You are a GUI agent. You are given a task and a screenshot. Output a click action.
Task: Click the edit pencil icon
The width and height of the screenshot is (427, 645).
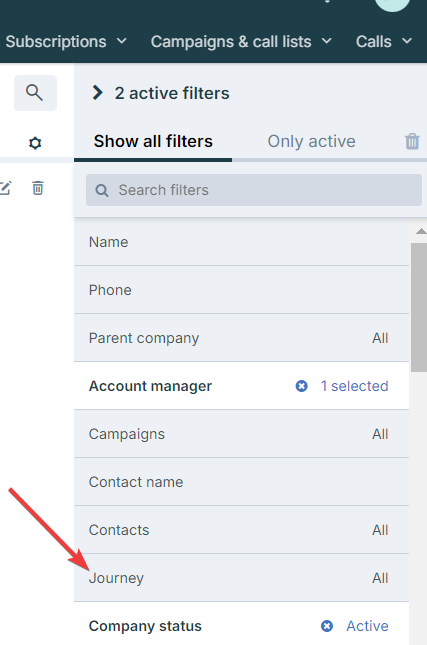point(5,188)
